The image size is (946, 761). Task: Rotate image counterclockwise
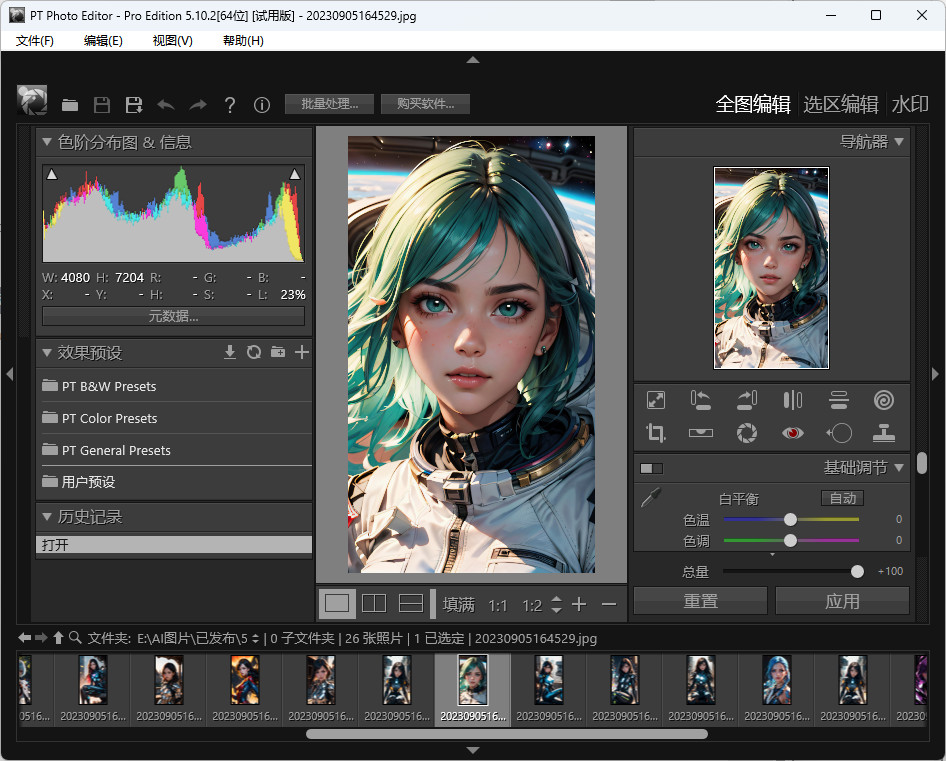(x=700, y=400)
